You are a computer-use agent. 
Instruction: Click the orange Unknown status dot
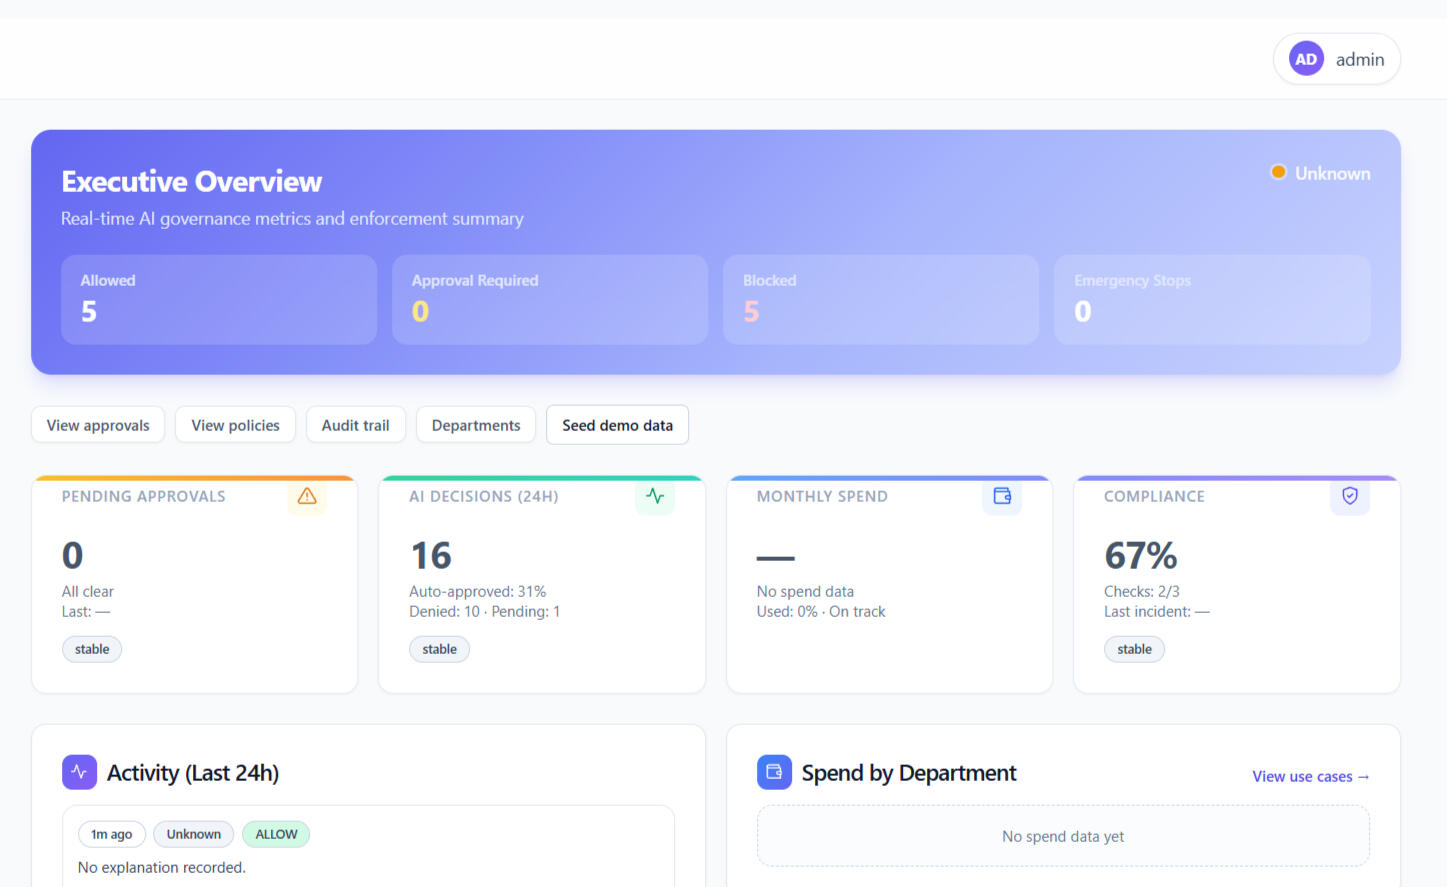click(x=1278, y=172)
